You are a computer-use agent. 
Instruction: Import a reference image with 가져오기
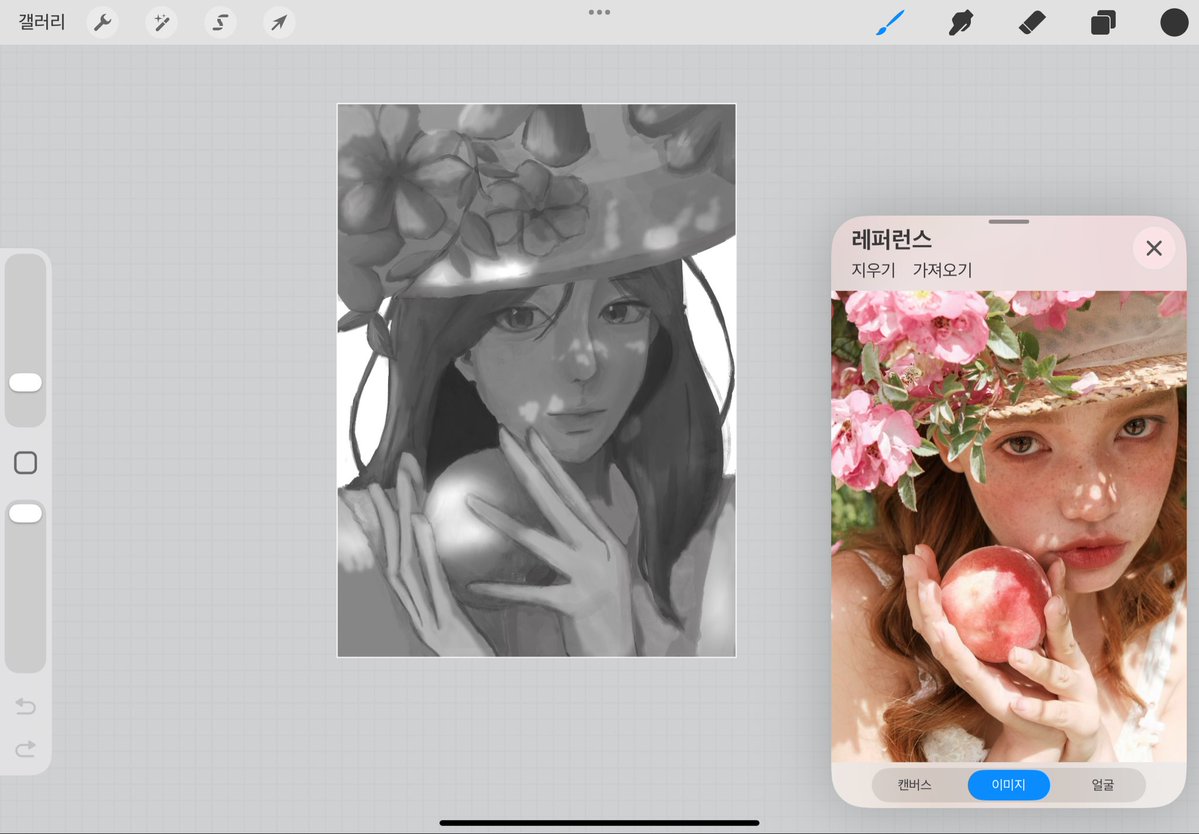click(942, 270)
